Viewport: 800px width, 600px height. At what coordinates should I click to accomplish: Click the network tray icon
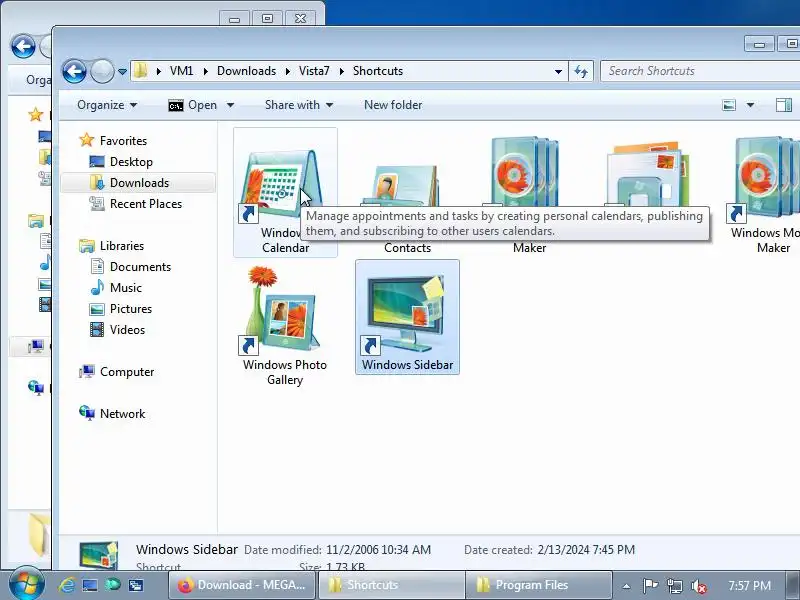(x=674, y=586)
